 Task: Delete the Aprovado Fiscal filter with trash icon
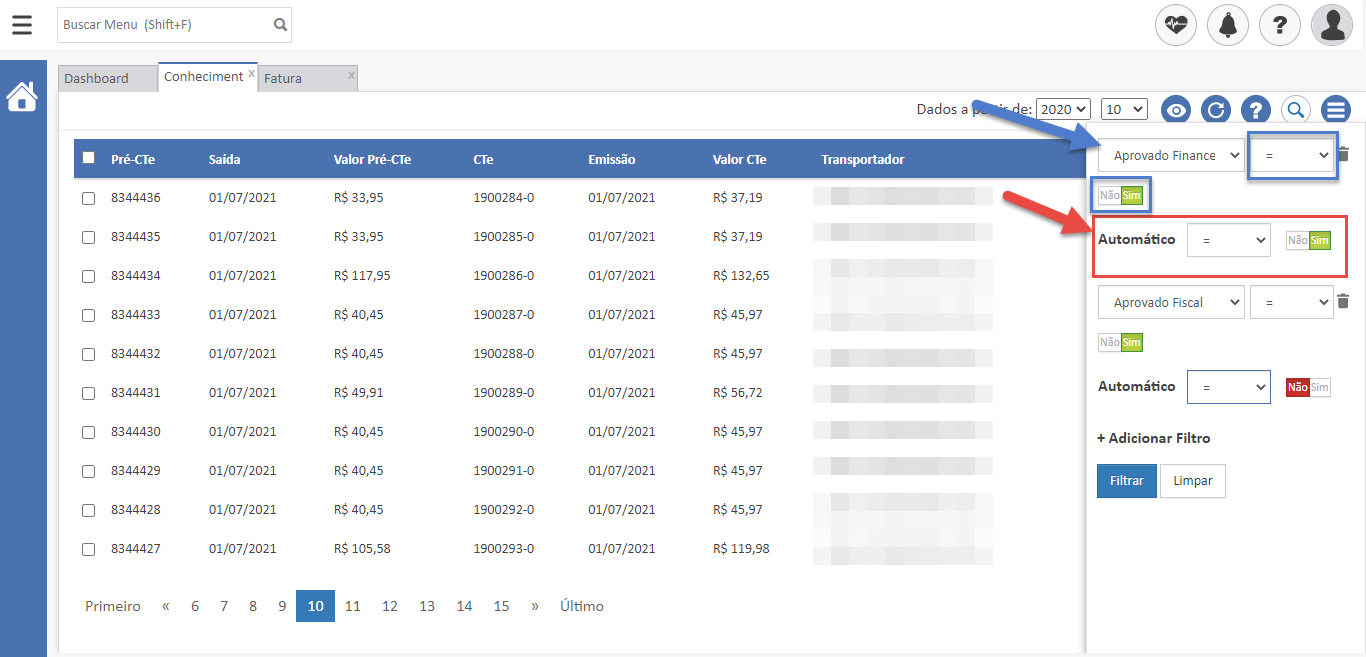[1343, 302]
